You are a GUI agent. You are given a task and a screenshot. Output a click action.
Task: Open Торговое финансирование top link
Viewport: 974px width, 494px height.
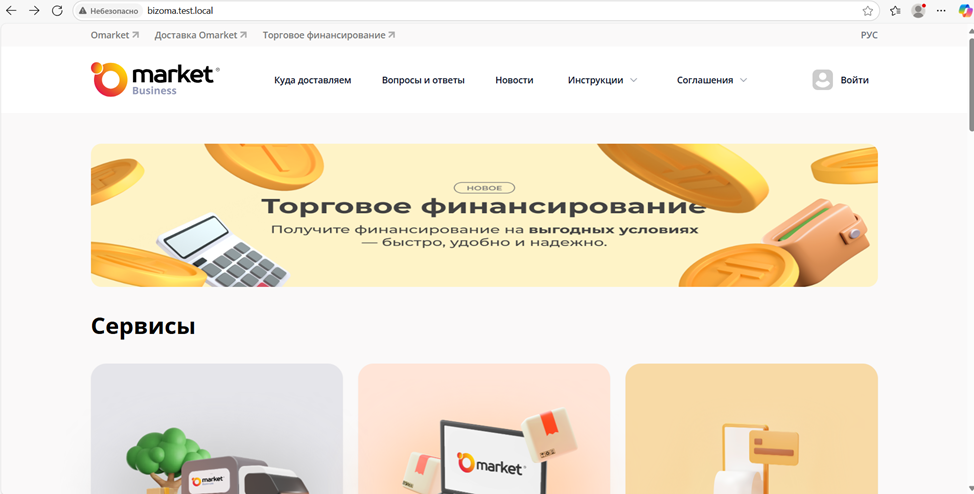[x=329, y=35]
